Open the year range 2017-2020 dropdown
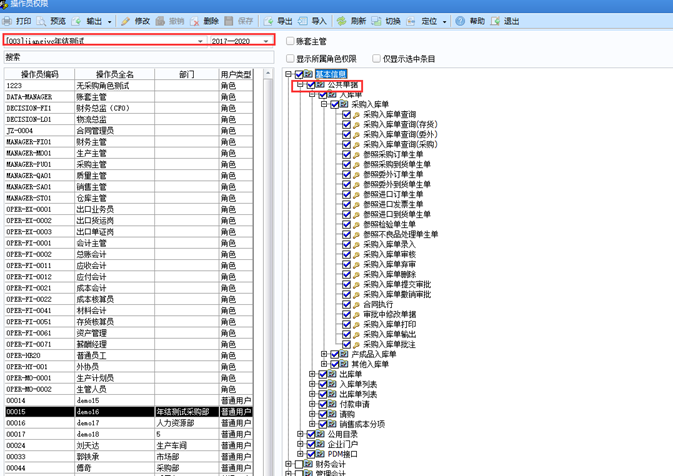 point(266,41)
